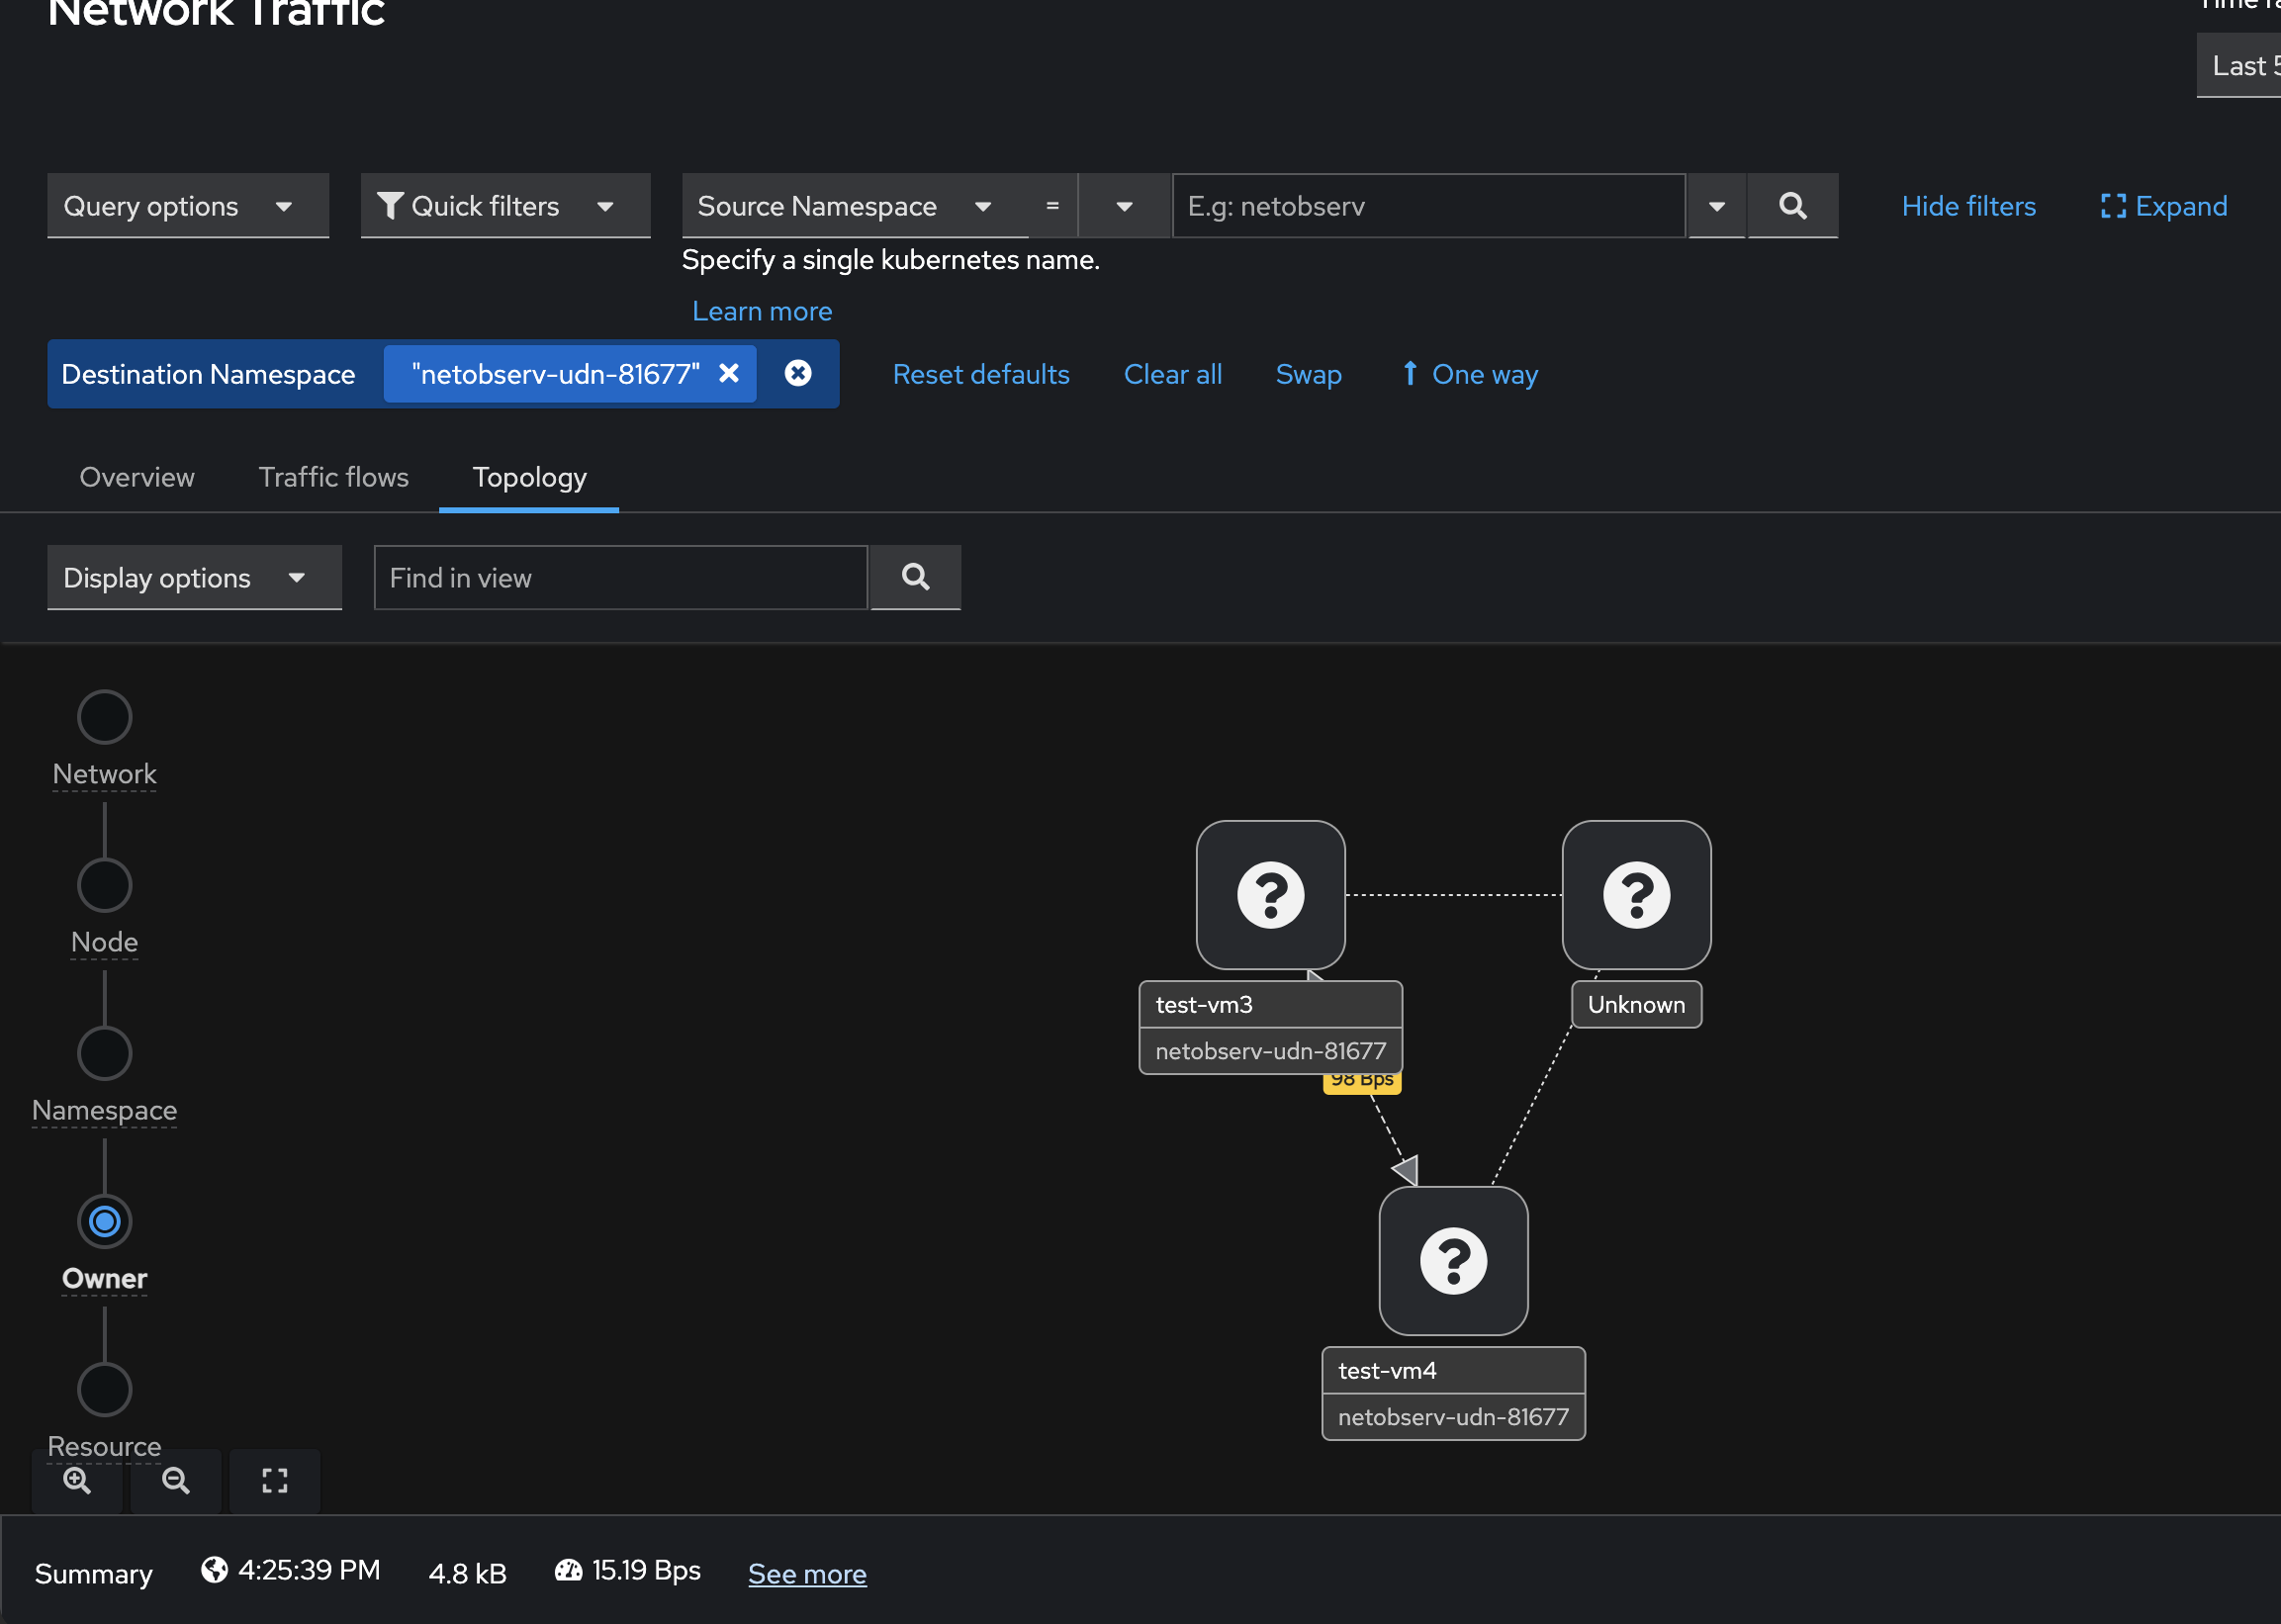The height and width of the screenshot is (1624, 2281).
Task: Delete the whole Destination Namespace filter group
Action: point(798,373)
